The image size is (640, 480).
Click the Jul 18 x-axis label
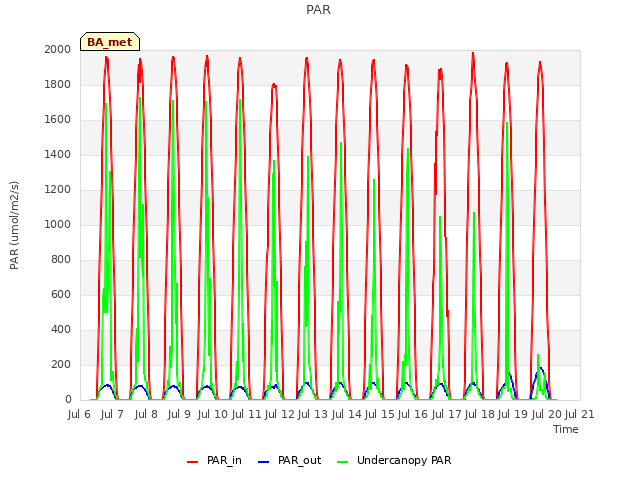click(480, 415)
